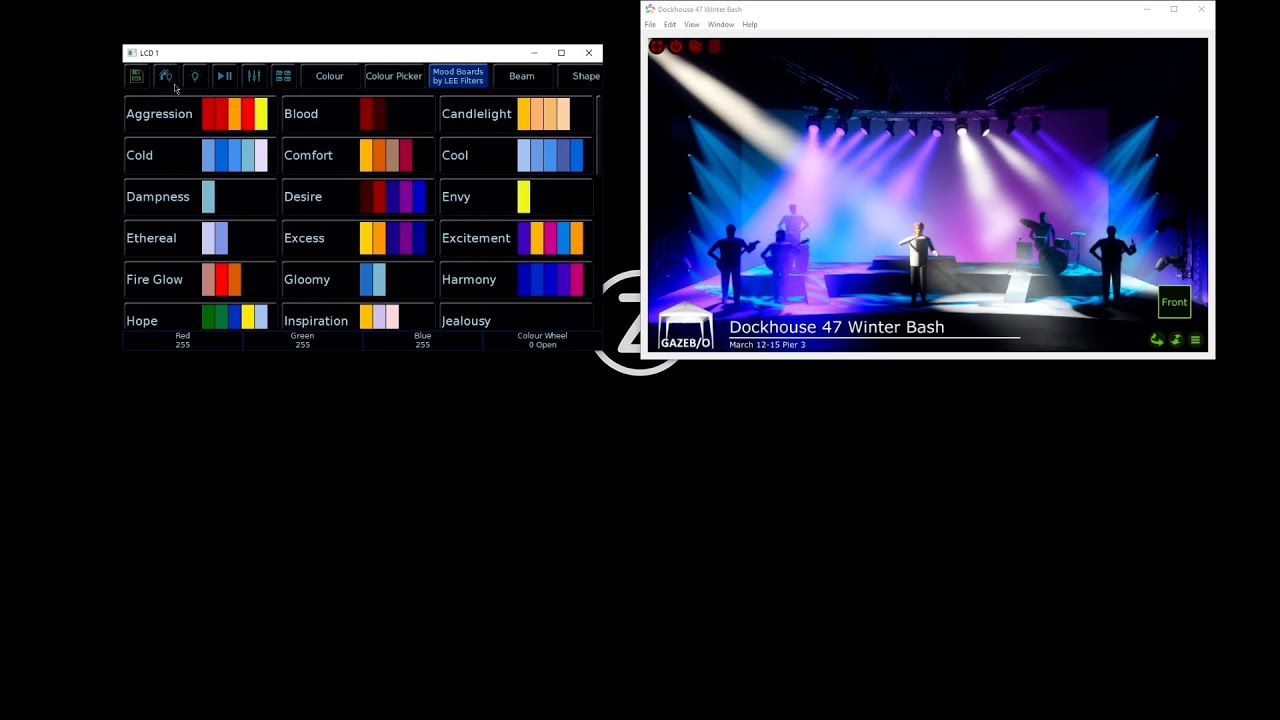Image resolution: width=1280 pixels, height=720 pixels.
Task: Select the Aggression mood board
Action: pos(200,114)
